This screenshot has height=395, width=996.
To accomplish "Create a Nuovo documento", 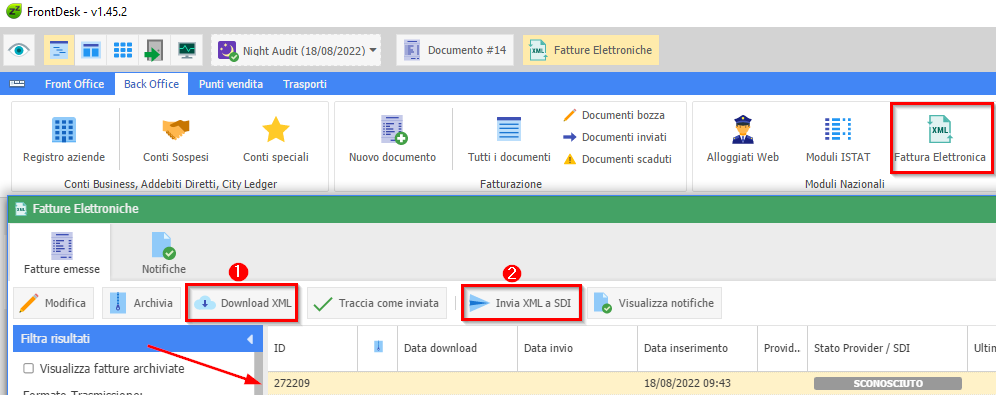I will coord(393,139).
